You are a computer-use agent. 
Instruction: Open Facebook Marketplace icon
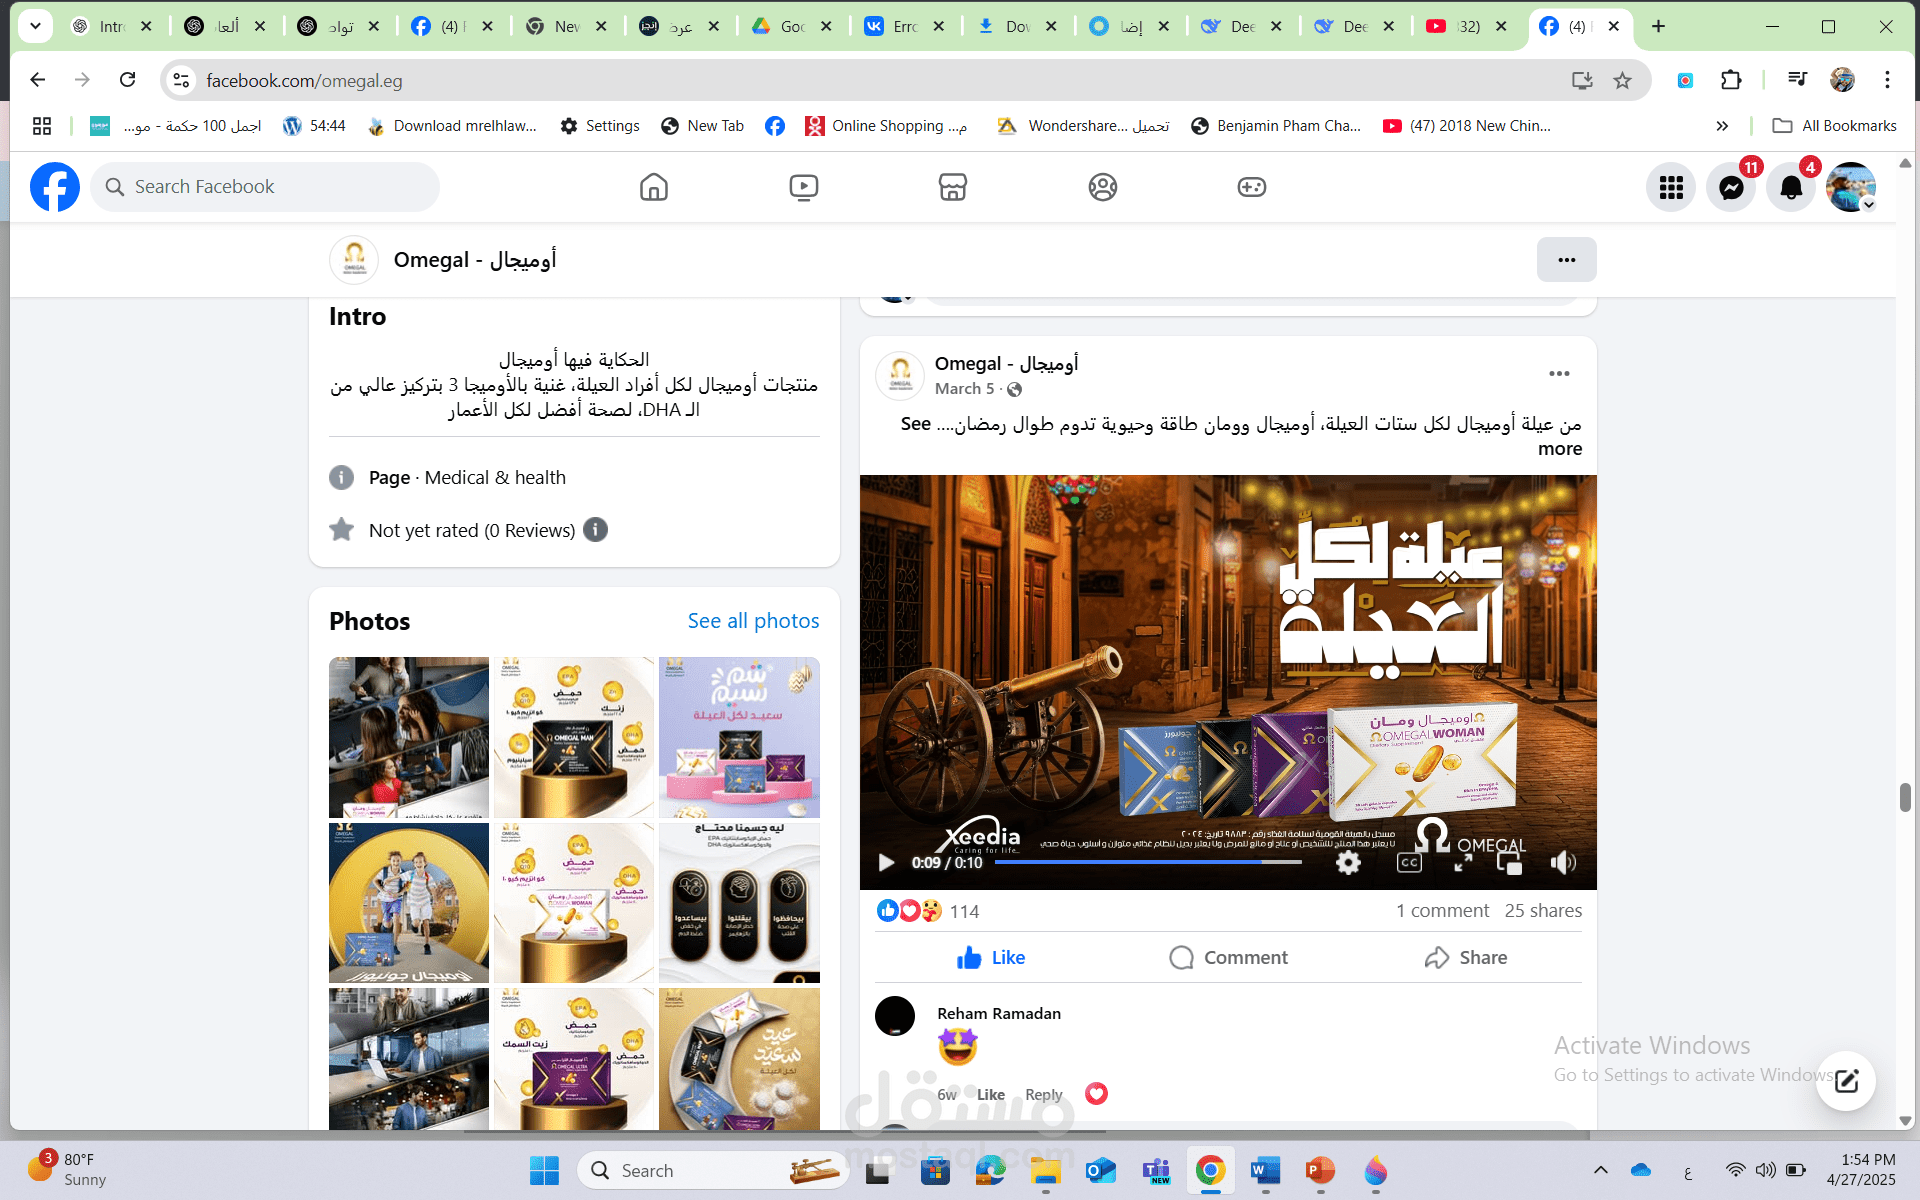click(x=952, y=187)
